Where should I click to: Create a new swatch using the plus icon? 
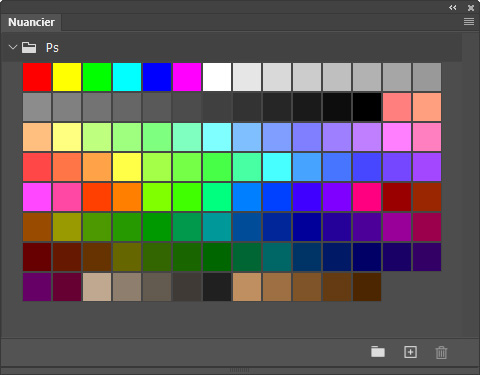point(410,352)
